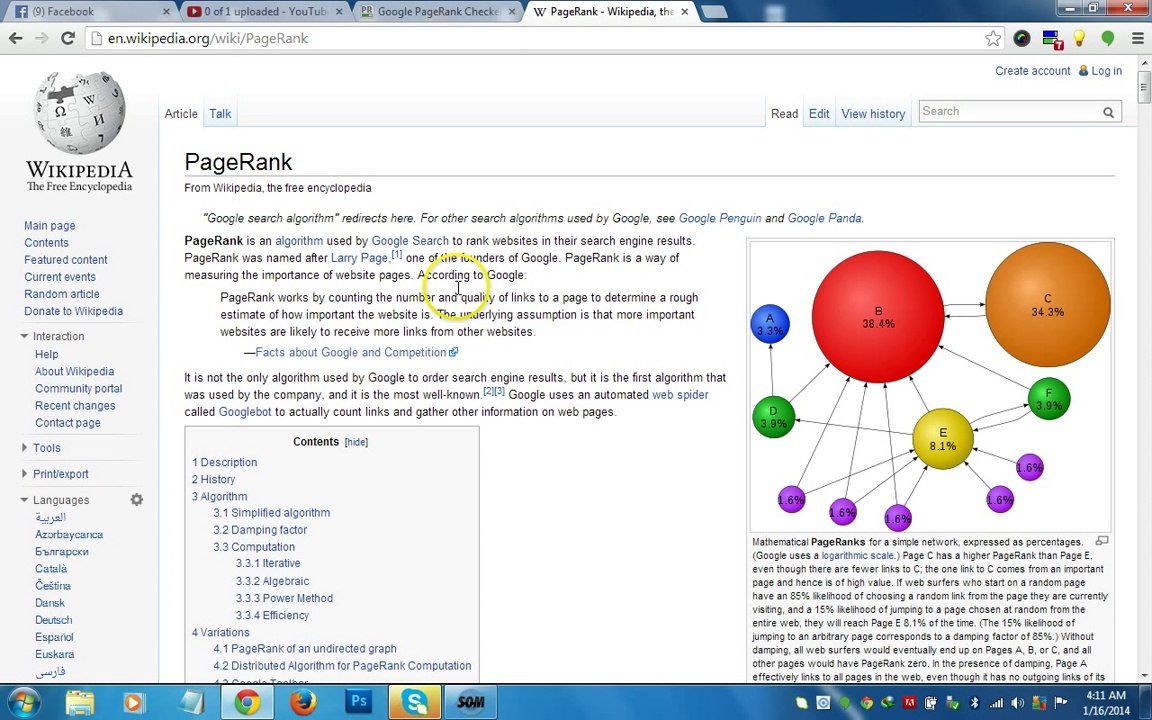This screenshot has width=1152, height=720.
Task: Click the Bluetooth tray icon
Action: [x=975, y=703]
